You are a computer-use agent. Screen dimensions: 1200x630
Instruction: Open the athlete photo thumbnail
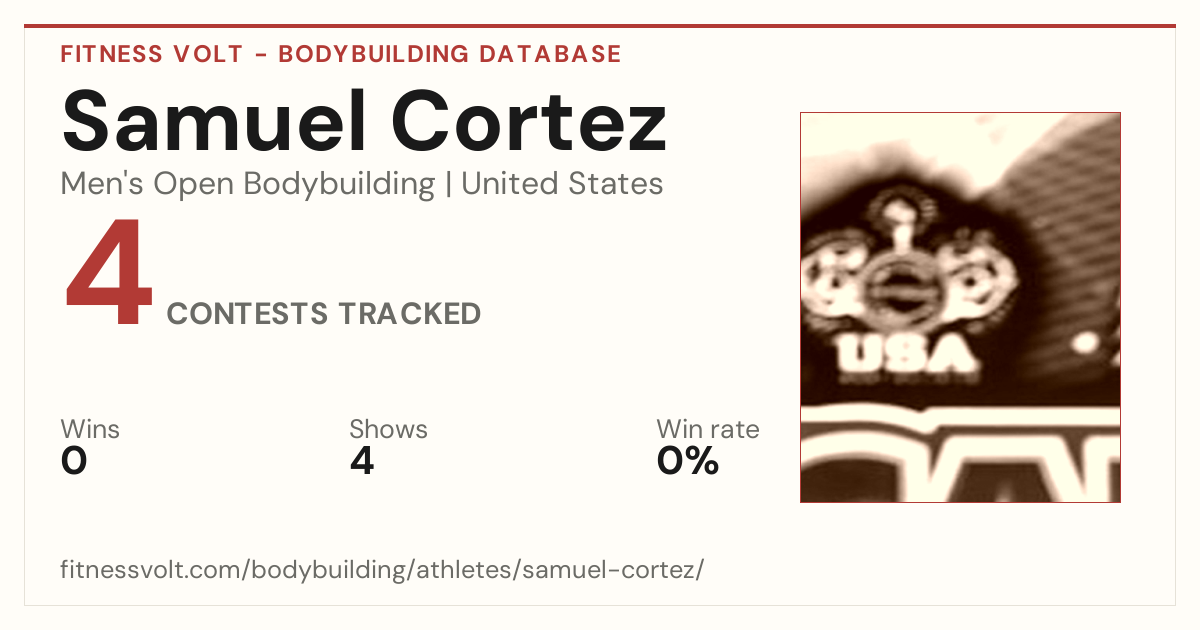[x=960, y=307]
